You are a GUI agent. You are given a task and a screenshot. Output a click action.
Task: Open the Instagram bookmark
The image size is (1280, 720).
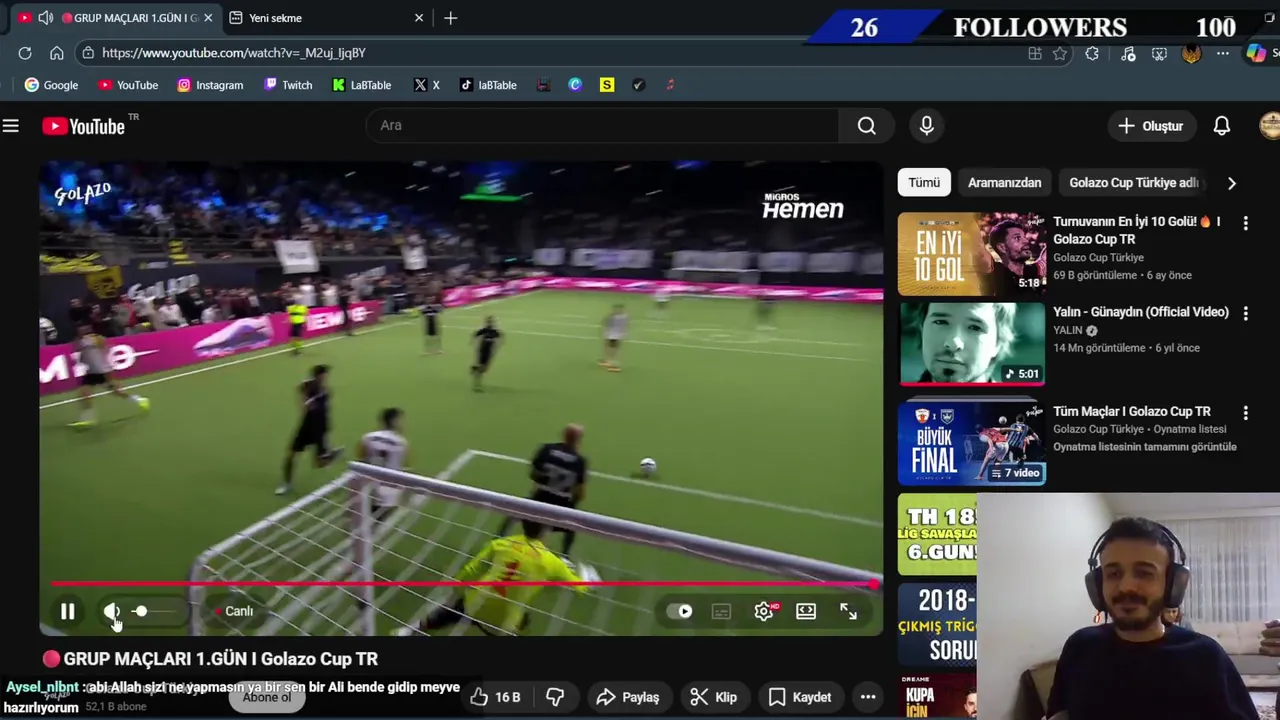coord(210,85)
